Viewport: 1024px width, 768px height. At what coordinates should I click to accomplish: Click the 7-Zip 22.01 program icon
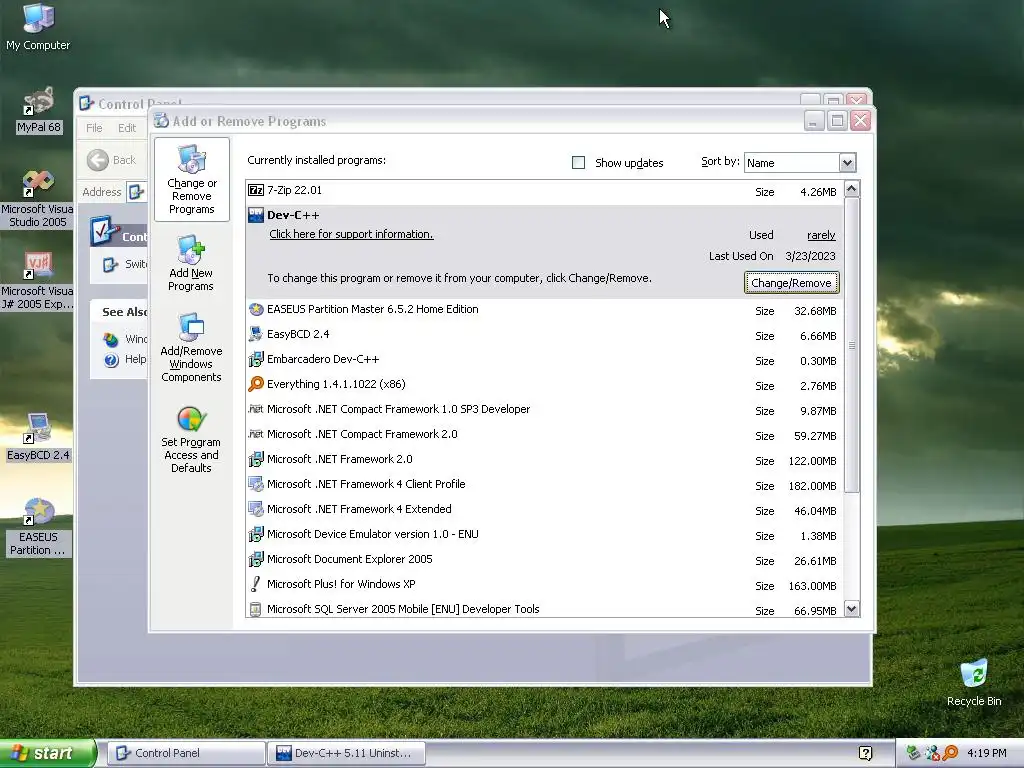pos(256,190)
